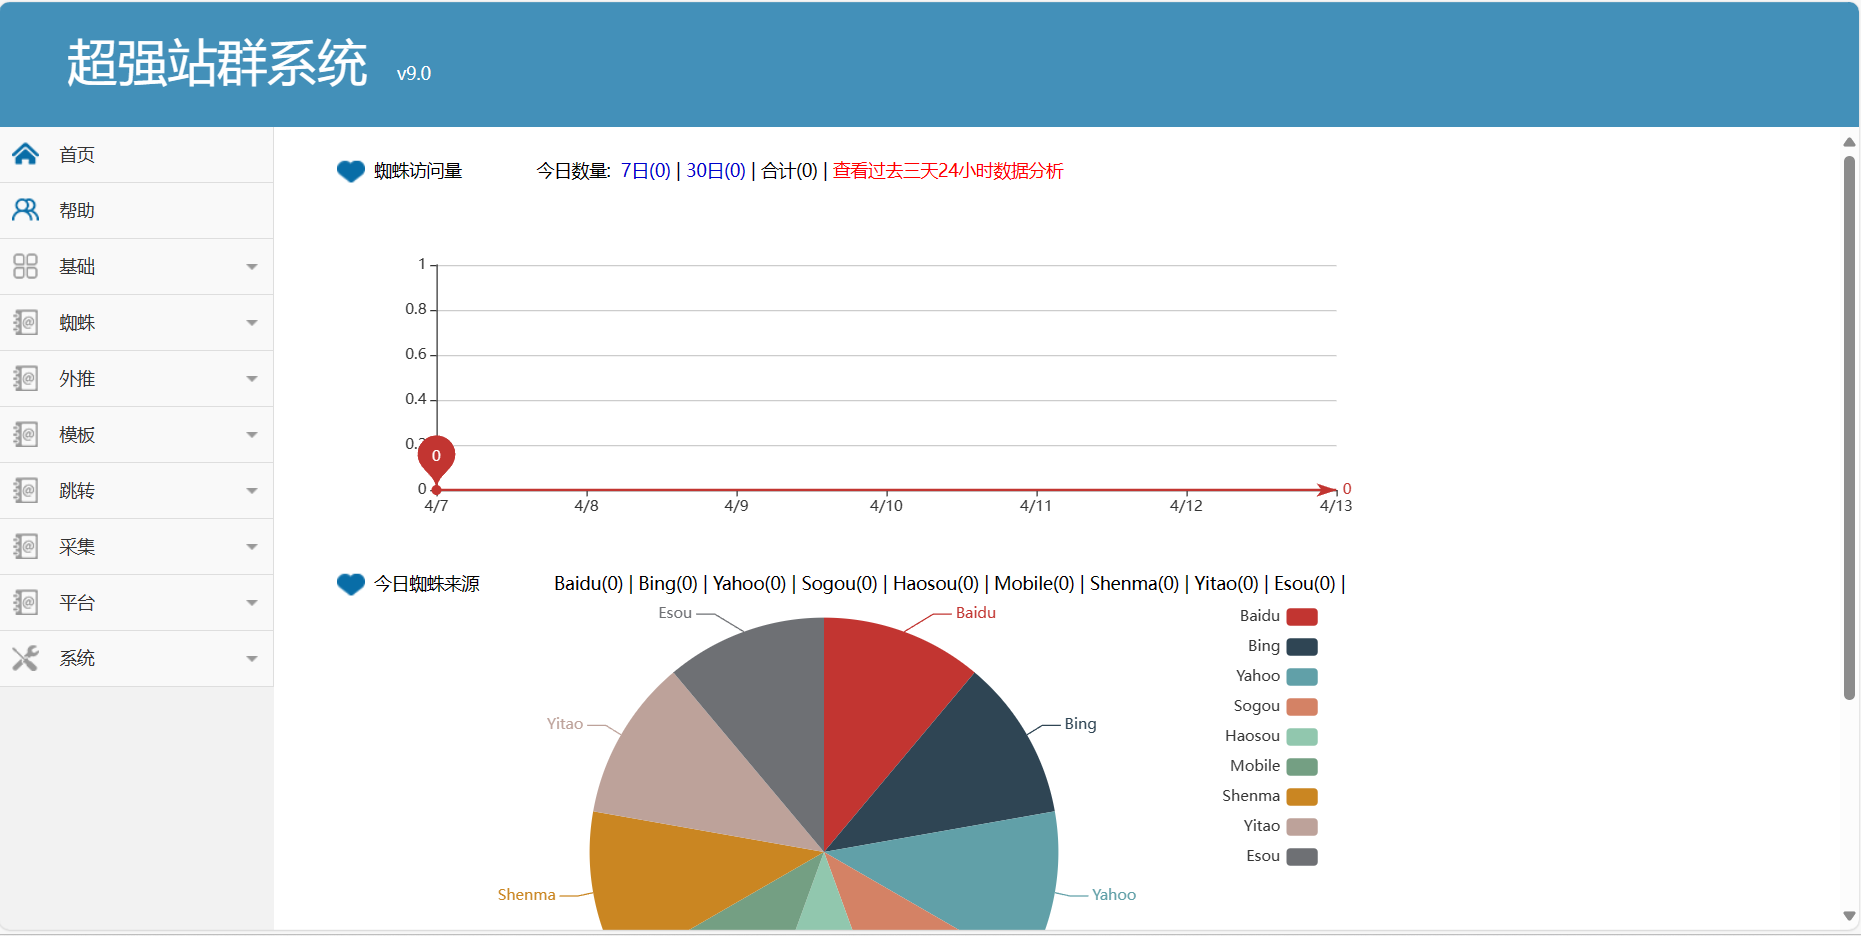The image size is (1861, 936).
Task: Click the Sogou(0) source count text
Action: [839, 584]
